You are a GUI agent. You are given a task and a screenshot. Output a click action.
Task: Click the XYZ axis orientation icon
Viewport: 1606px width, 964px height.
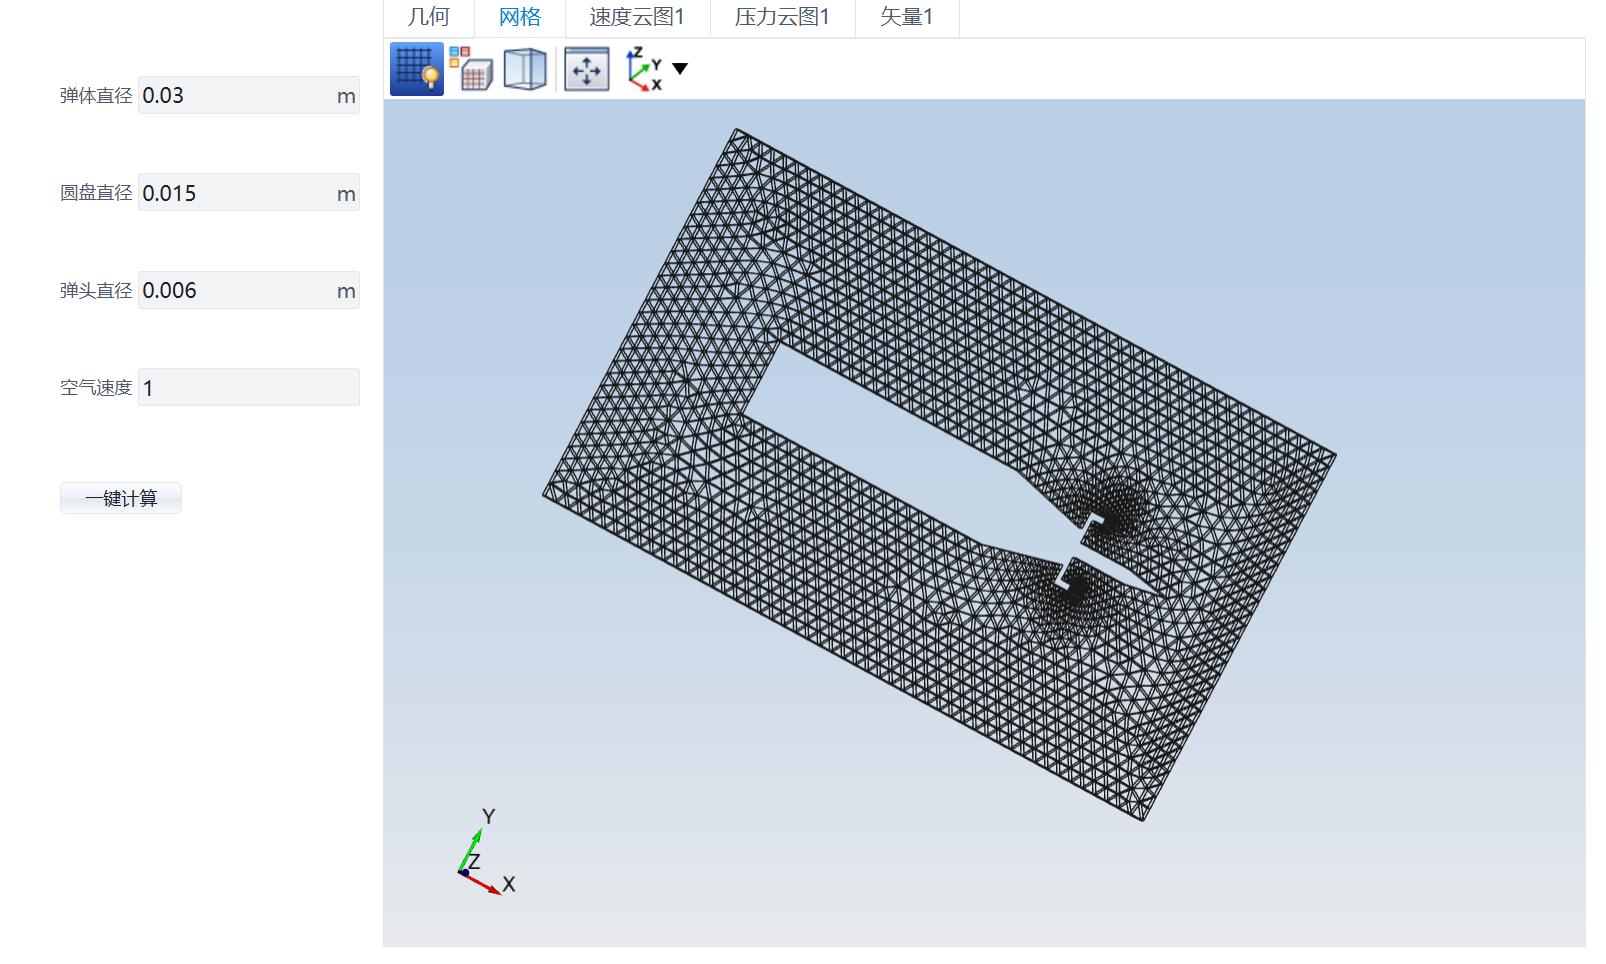pyautogui.click(x=644, y=69)
